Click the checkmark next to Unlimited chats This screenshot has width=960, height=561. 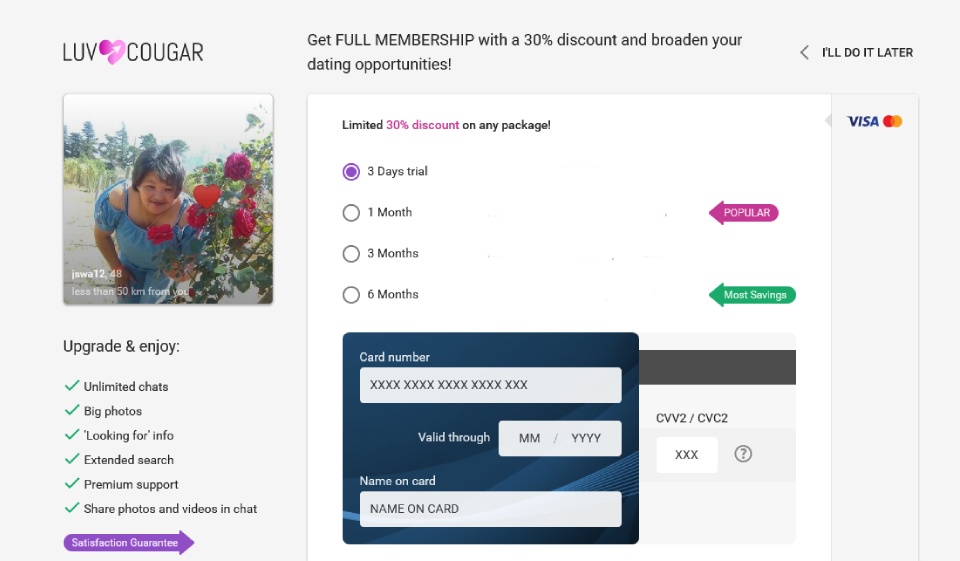pyautogui.click(x=72, y=386)
